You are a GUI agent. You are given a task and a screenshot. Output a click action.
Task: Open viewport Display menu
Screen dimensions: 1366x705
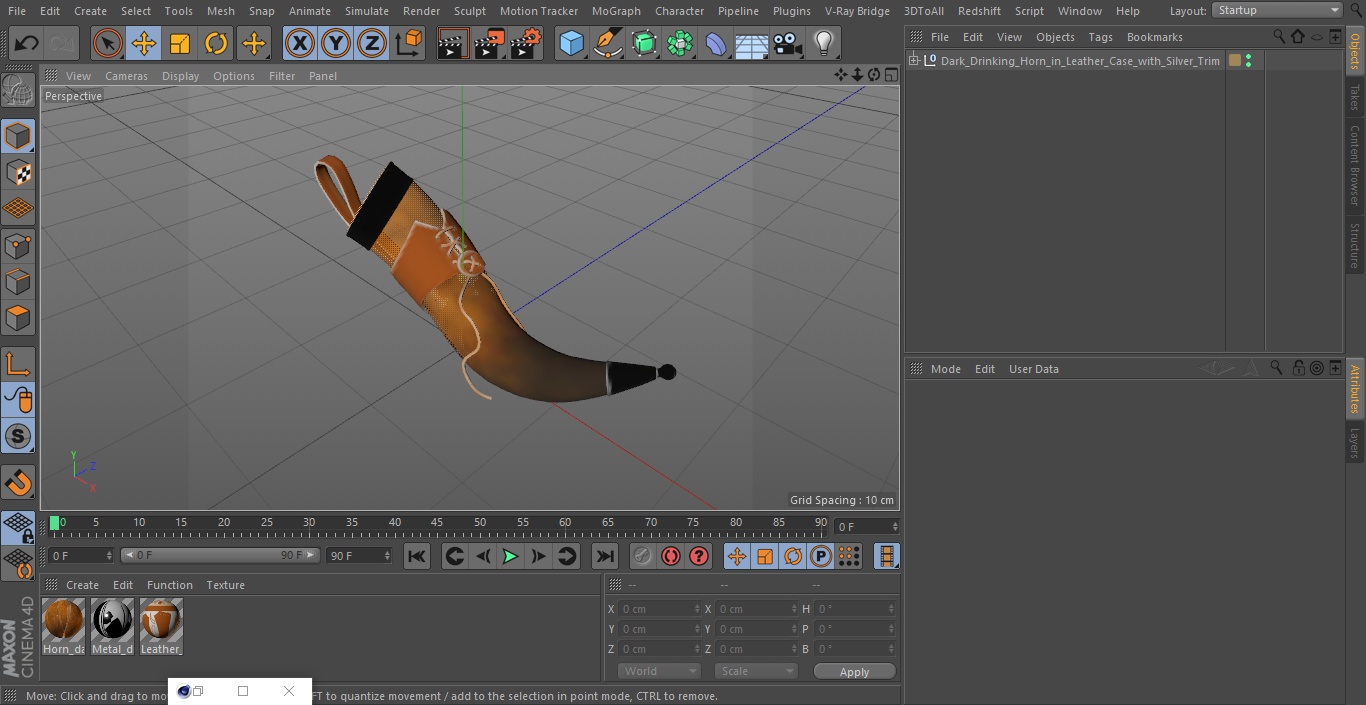[x=180, y=76]
